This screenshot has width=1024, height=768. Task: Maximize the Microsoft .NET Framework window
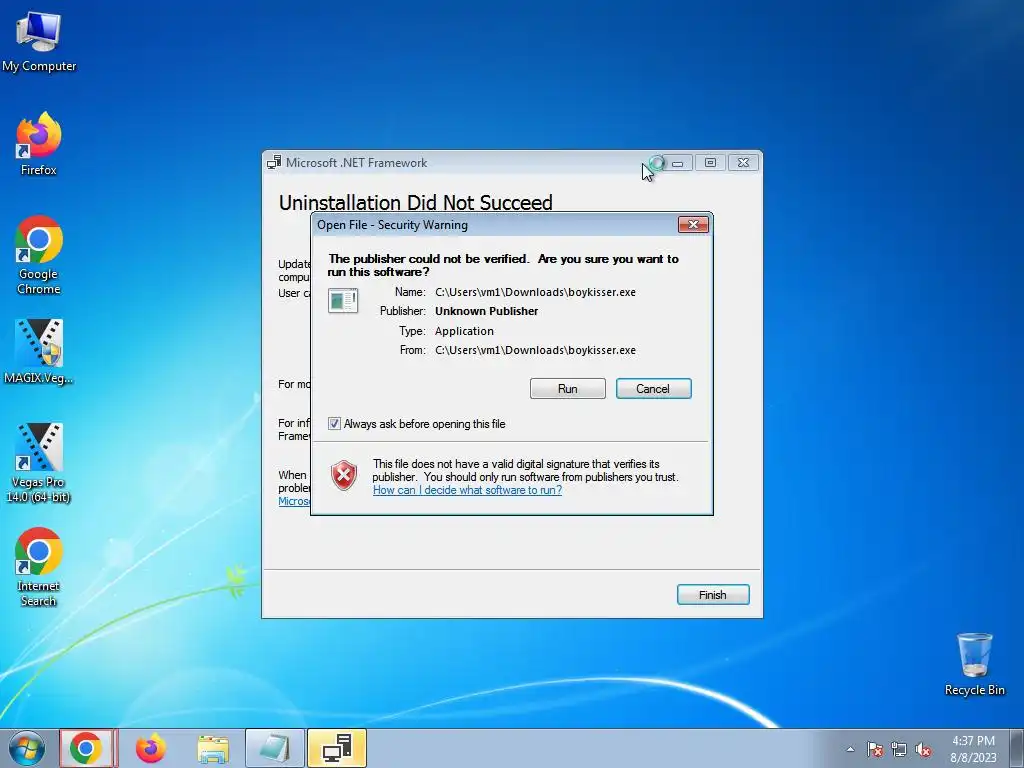point(711,163)
